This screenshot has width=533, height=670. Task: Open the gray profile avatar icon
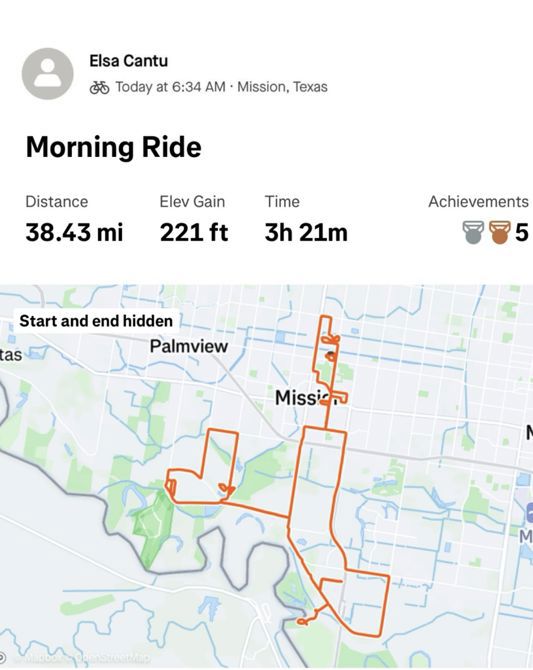(47, 73)
